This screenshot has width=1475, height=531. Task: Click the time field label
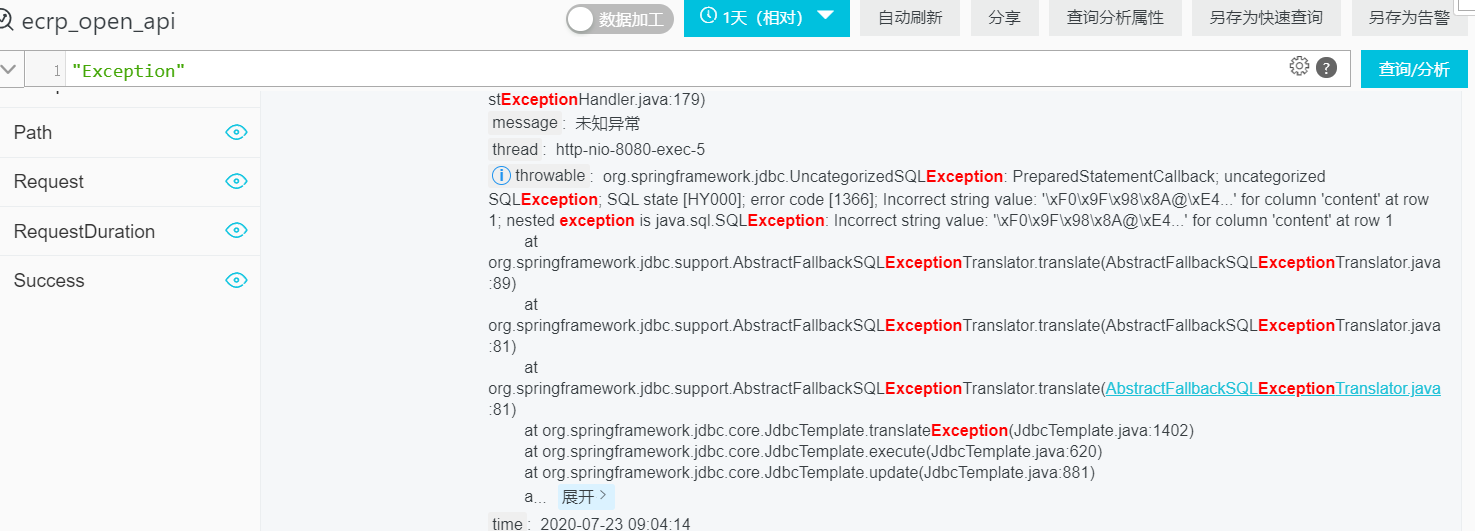(507, 524)
